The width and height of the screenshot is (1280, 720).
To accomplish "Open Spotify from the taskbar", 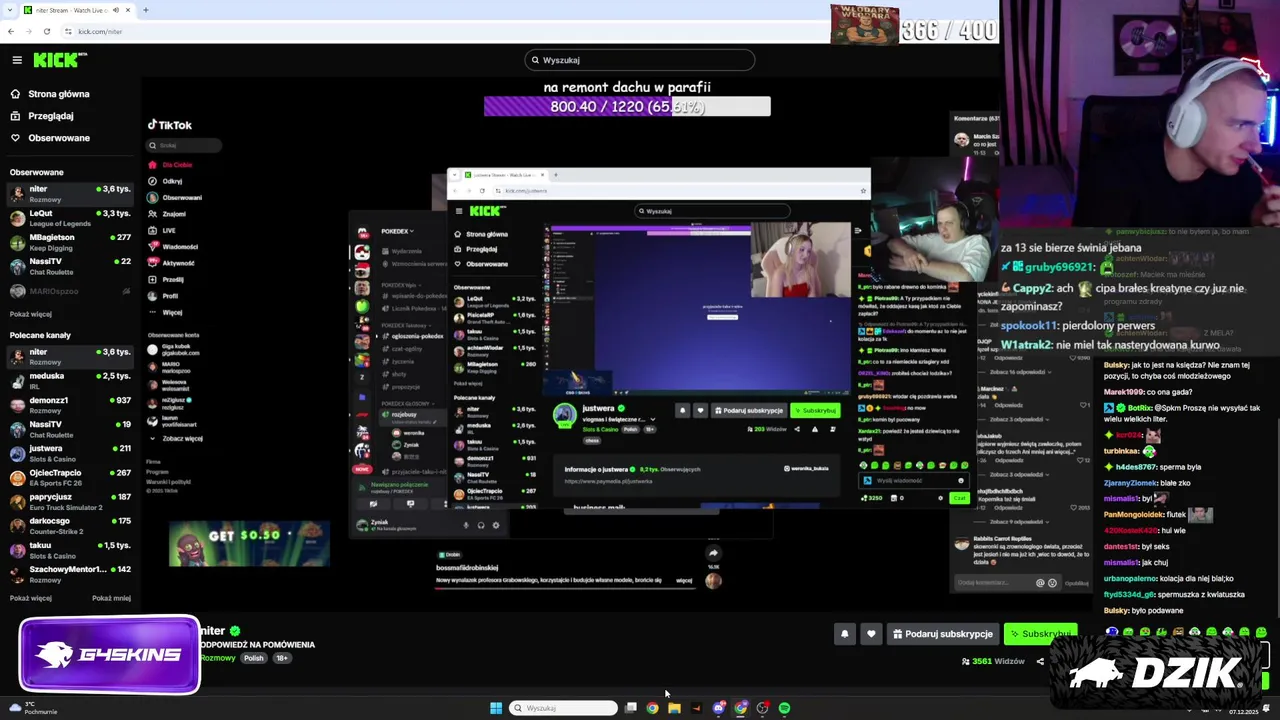I will pos(784,708).
